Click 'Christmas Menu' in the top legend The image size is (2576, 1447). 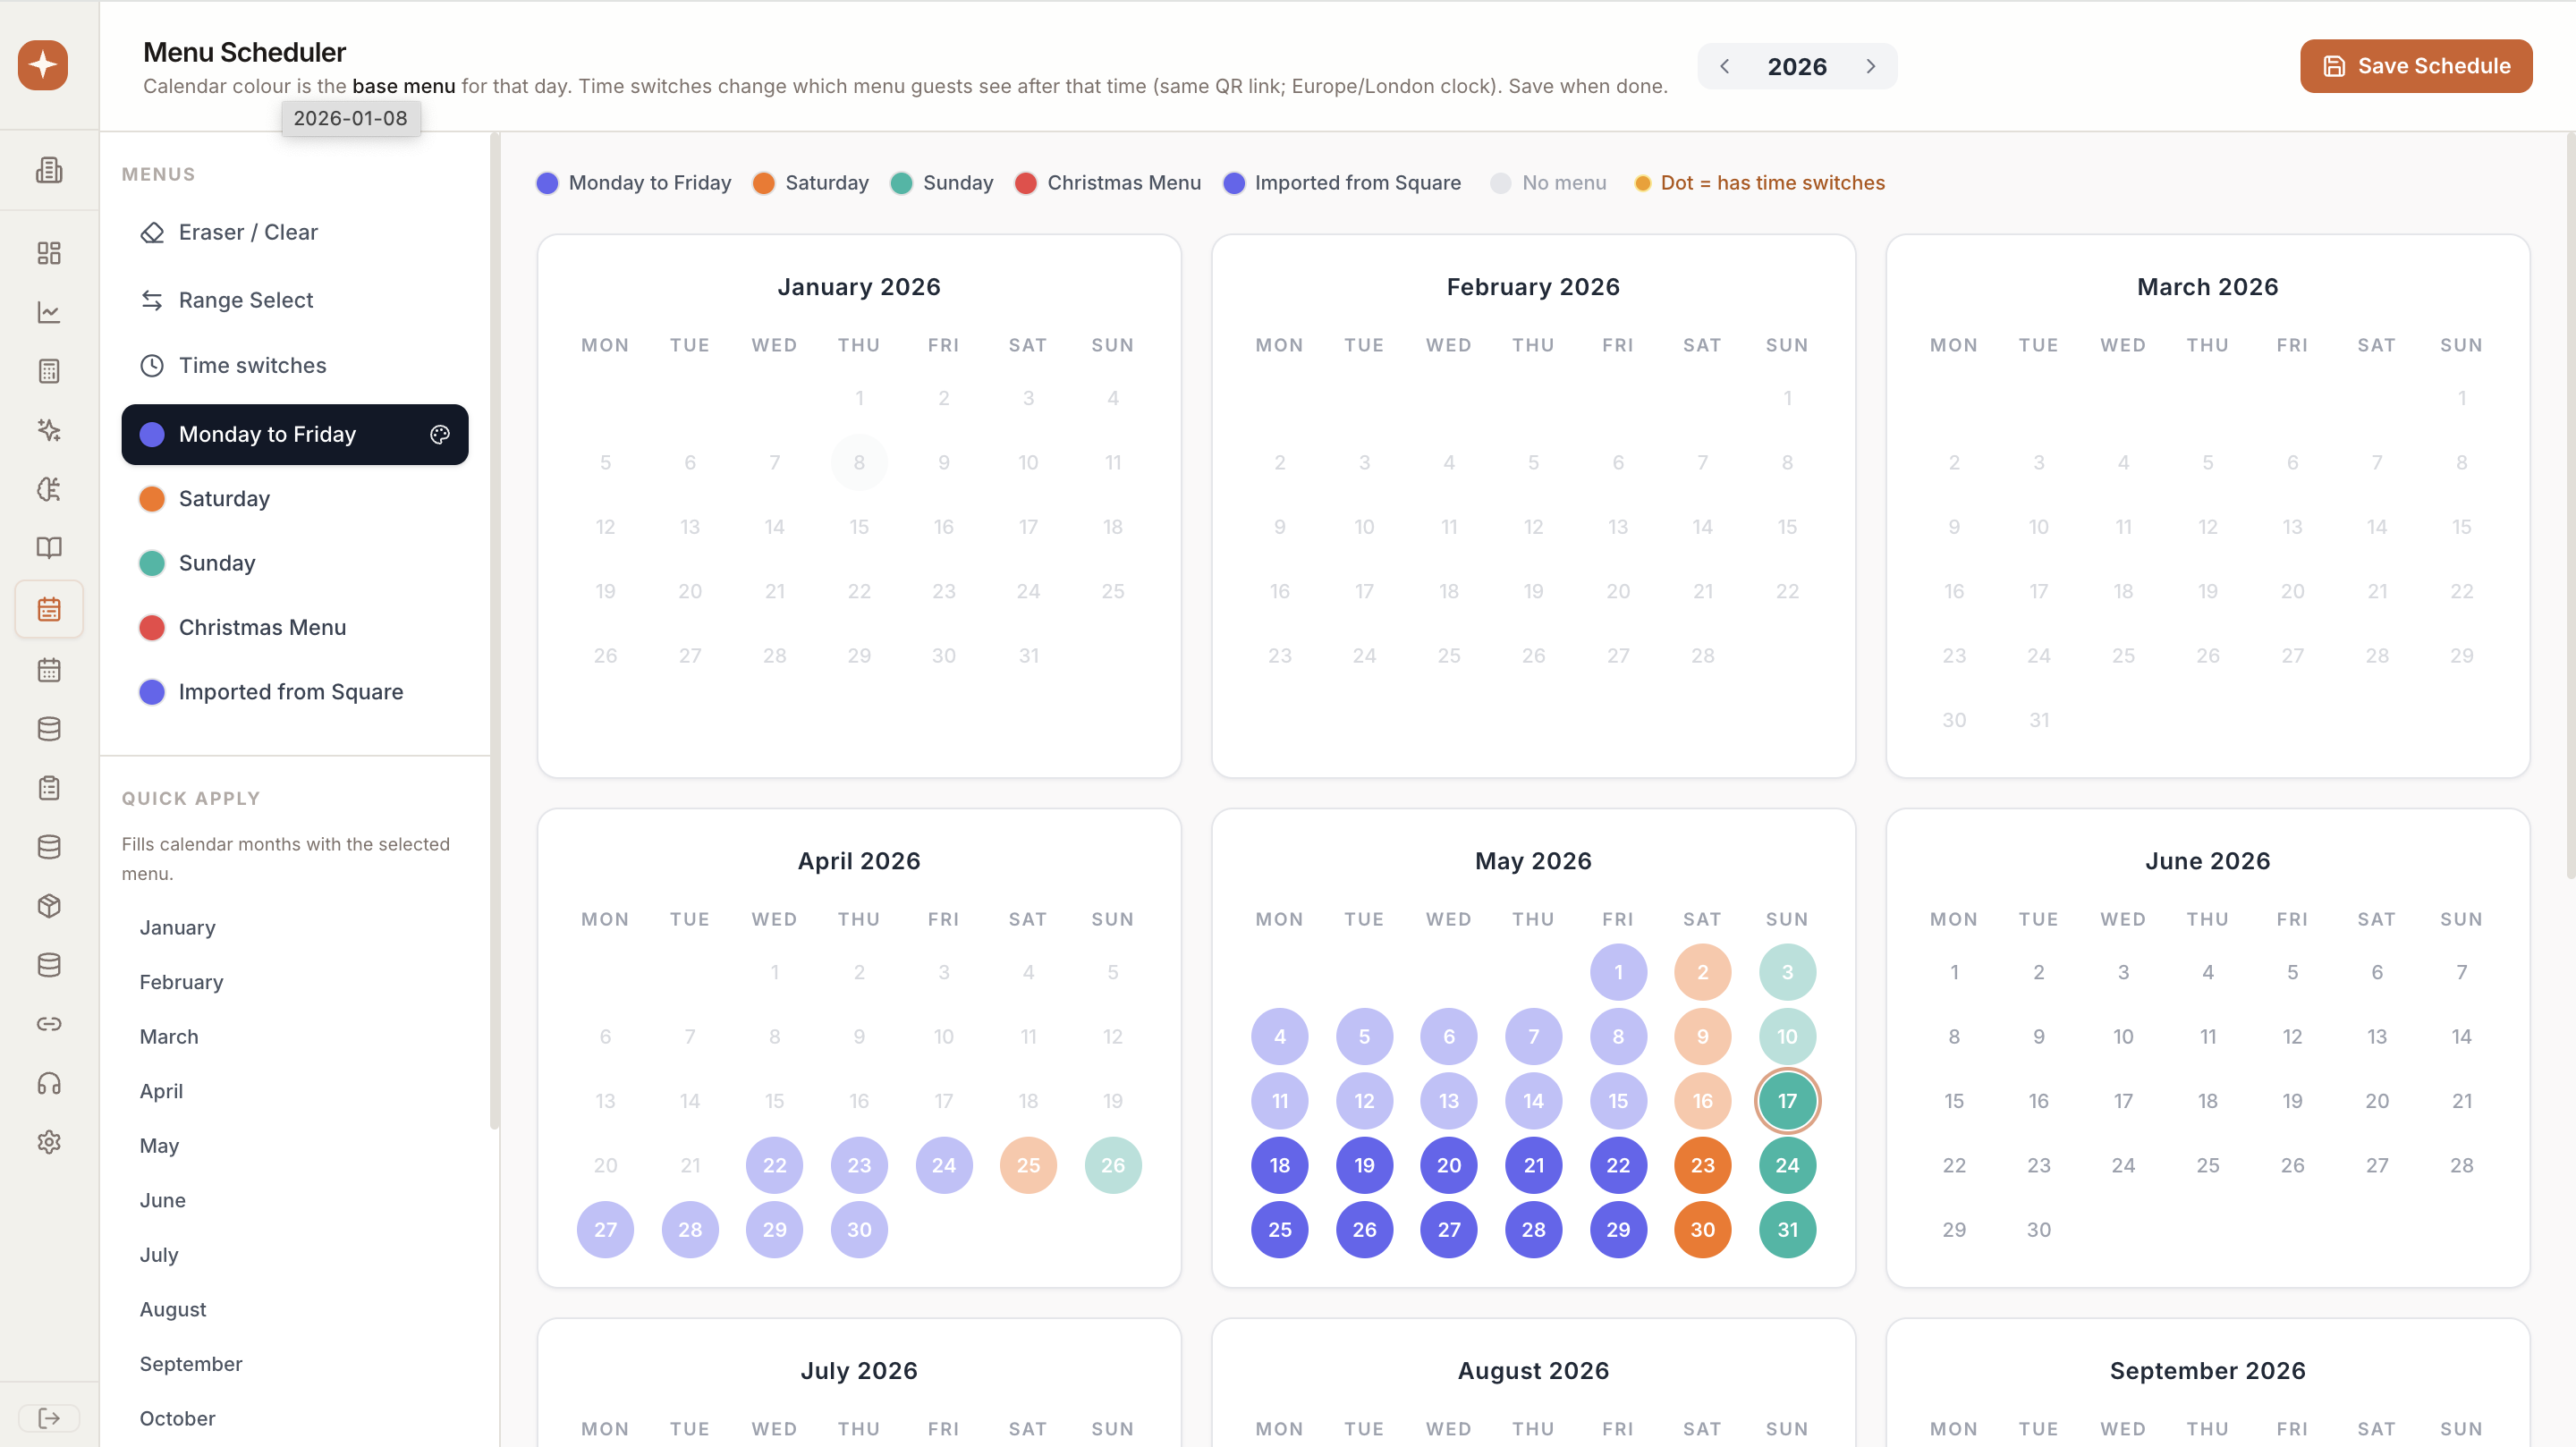1108,183
